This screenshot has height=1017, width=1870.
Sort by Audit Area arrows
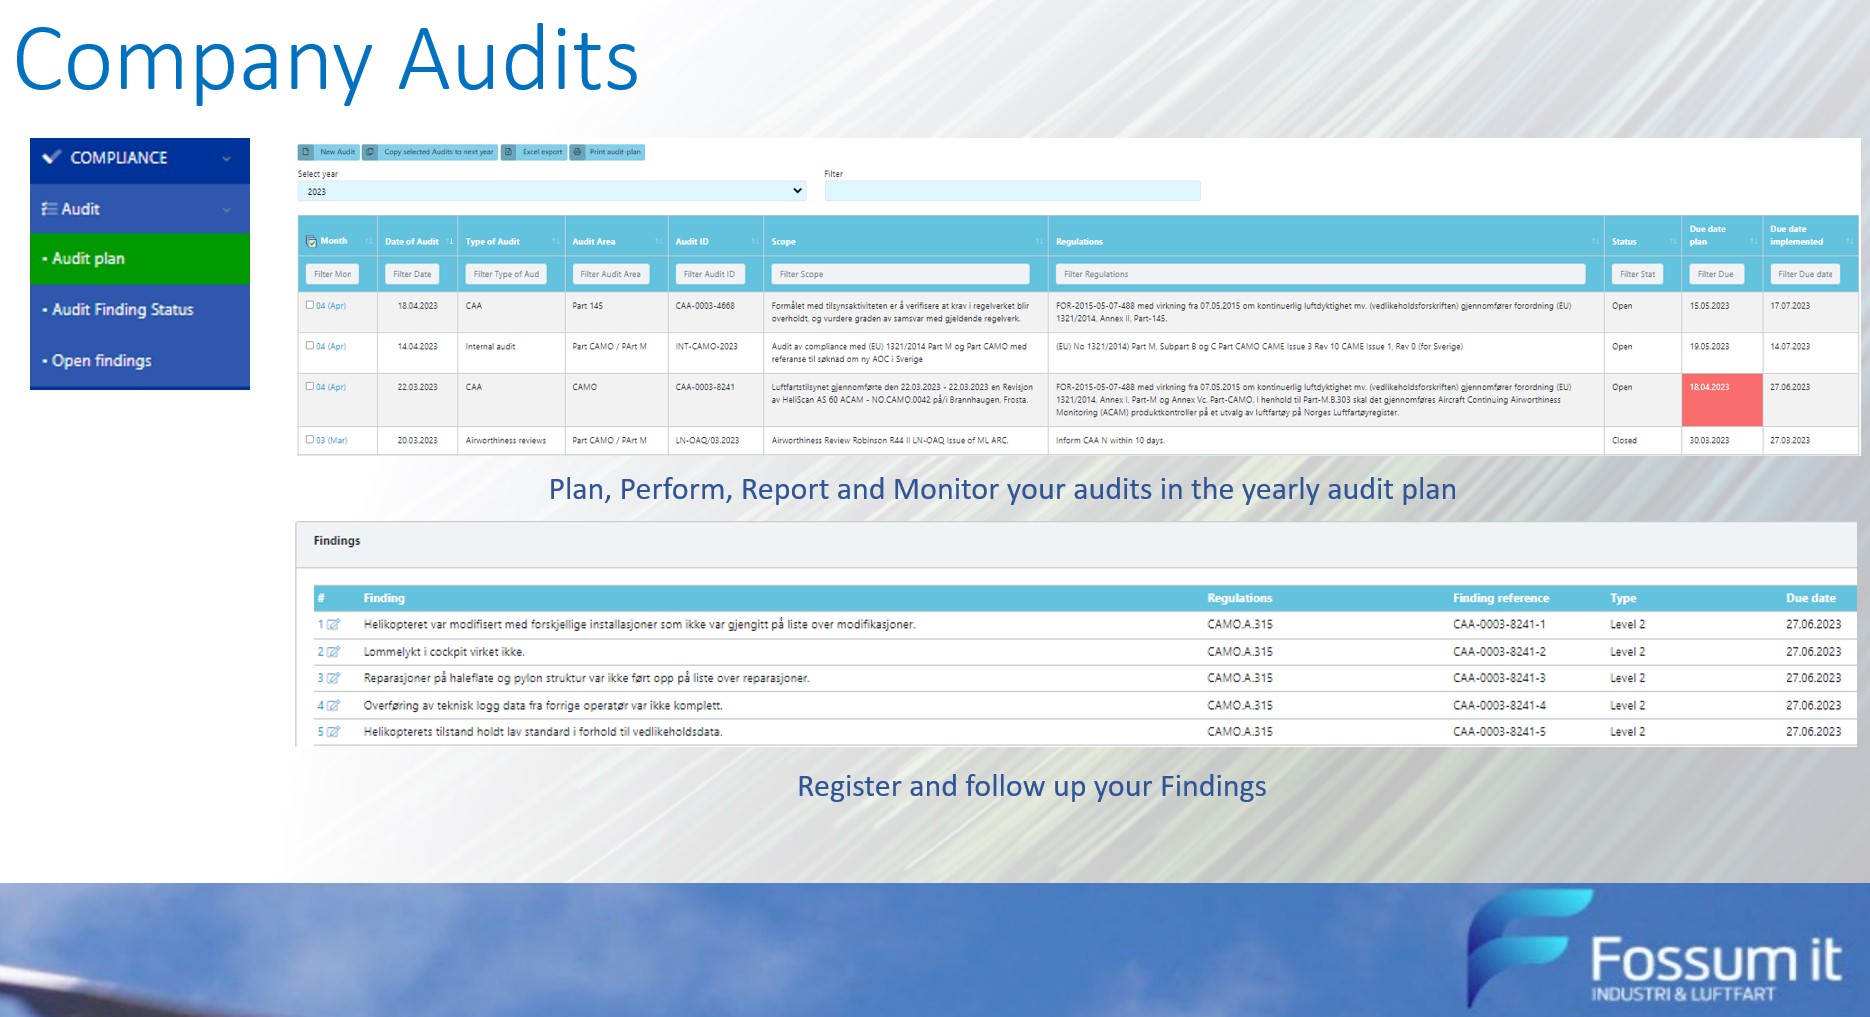click(x=658, y=241)
